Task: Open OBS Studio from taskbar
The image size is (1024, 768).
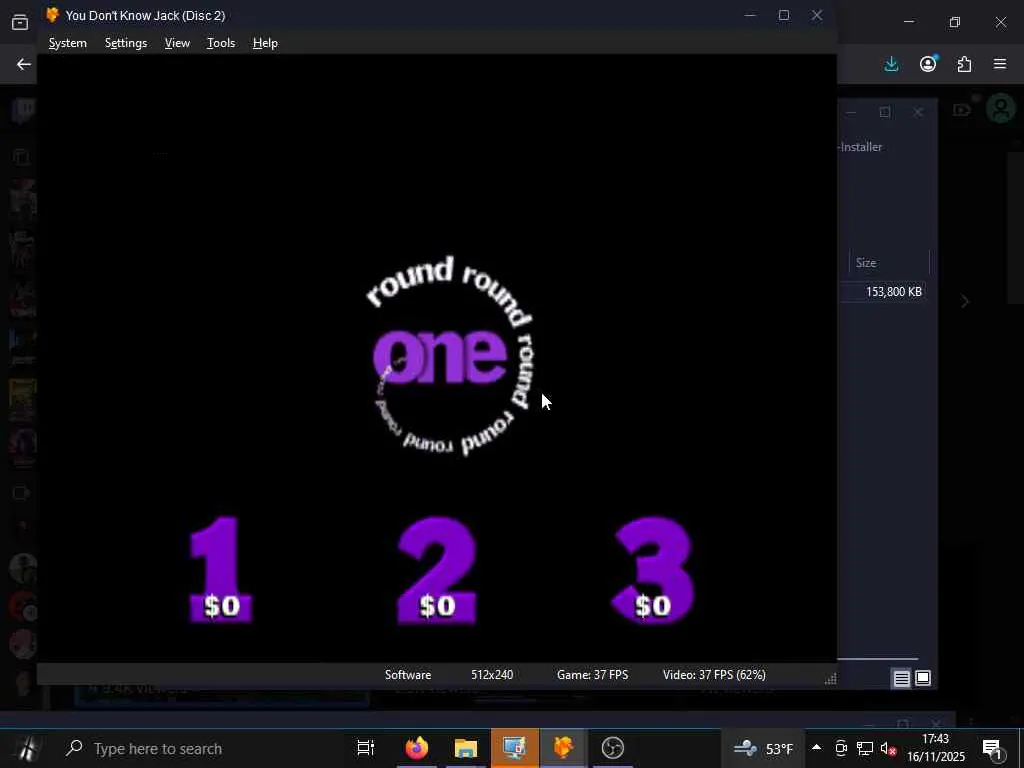Action: pos(613,748)
